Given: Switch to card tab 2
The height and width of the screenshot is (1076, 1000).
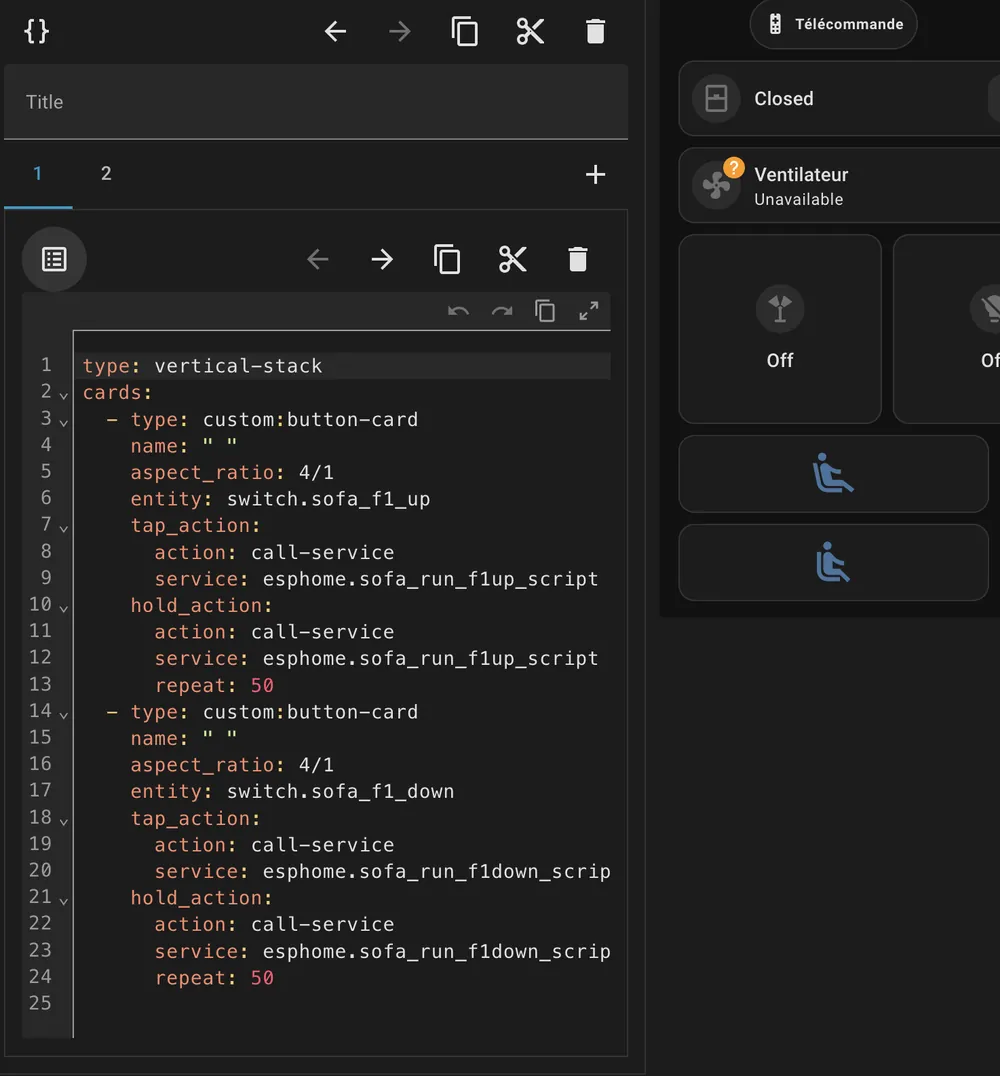Looking at the screenshot, I should [106, 174].
